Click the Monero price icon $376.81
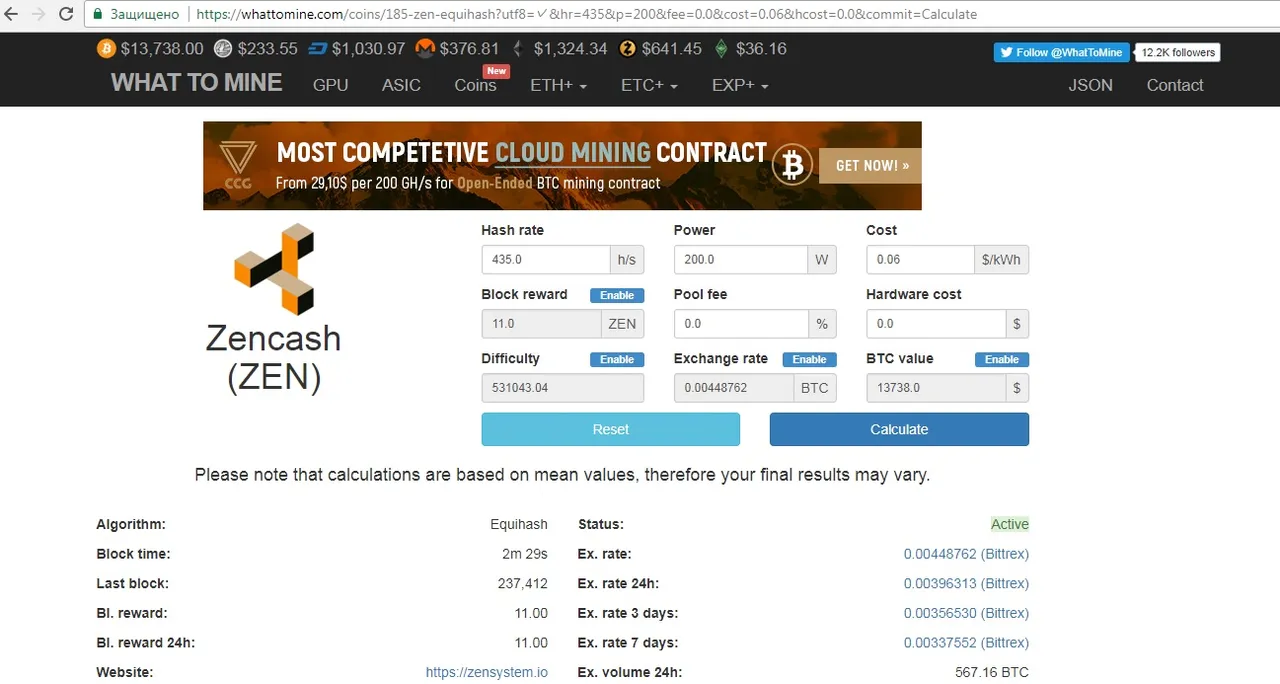The height and width of the screenshot is (684, 1280). pos(425,48)
